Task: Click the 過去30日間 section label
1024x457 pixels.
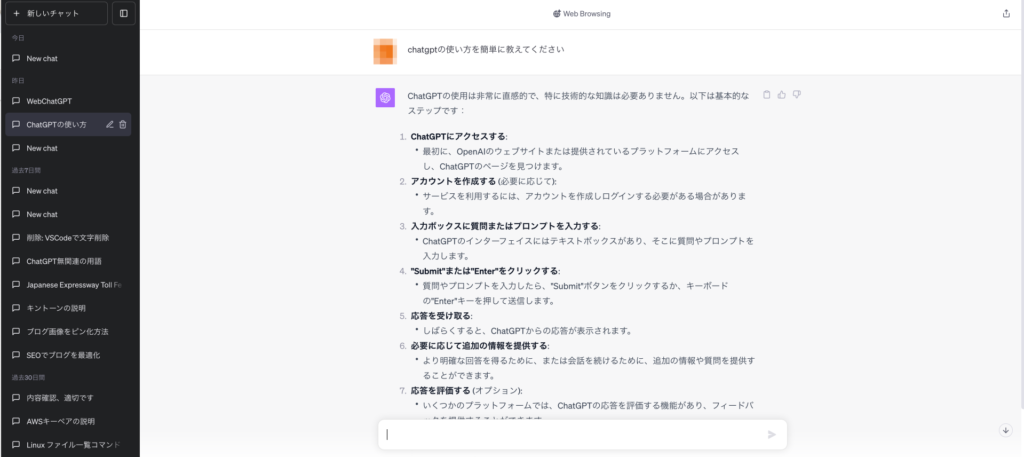Action: tap(27, 377)
